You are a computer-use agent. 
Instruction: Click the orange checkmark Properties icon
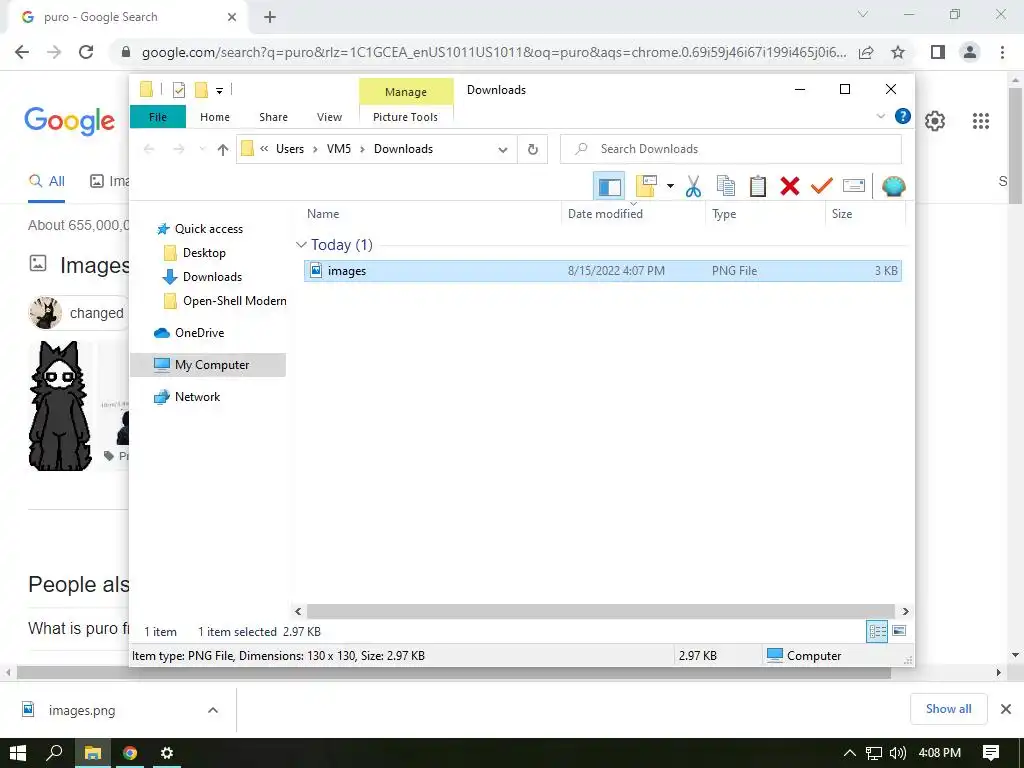(822, 186)
